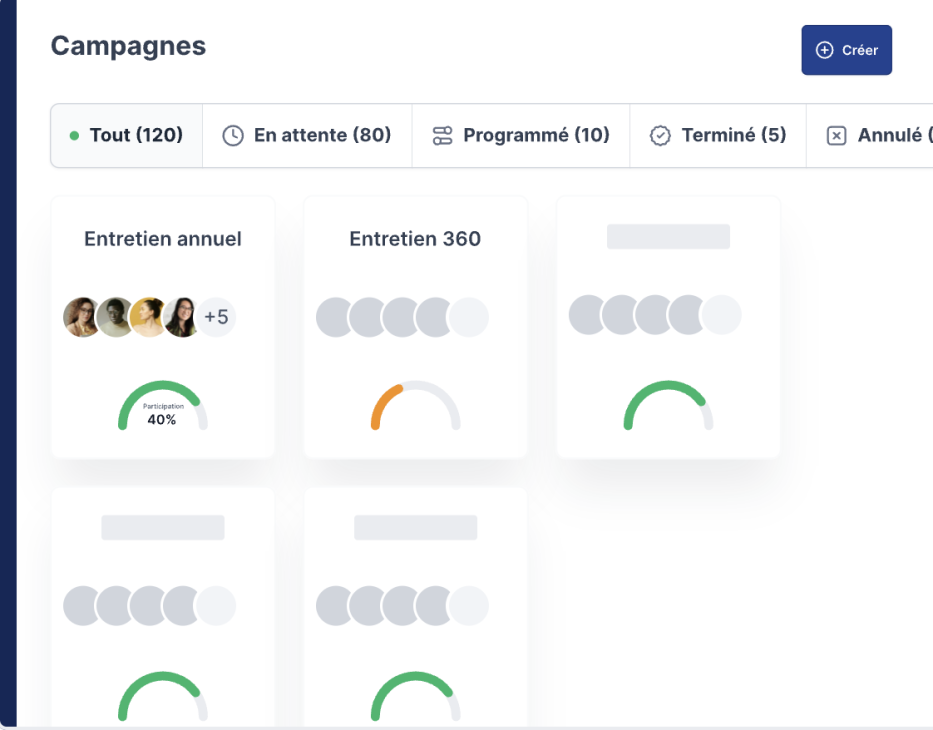Click second participant avatar in Entretien annuel

tap(116, 318)
